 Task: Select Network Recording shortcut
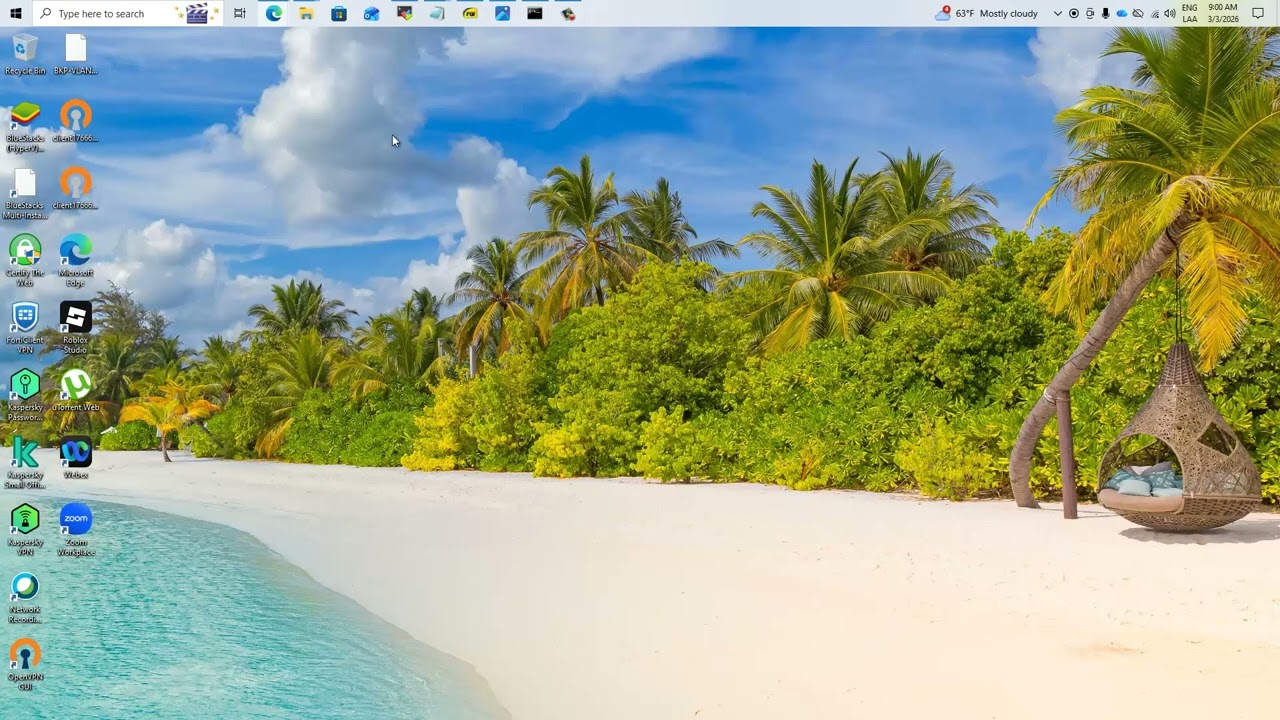pos(25,597)
